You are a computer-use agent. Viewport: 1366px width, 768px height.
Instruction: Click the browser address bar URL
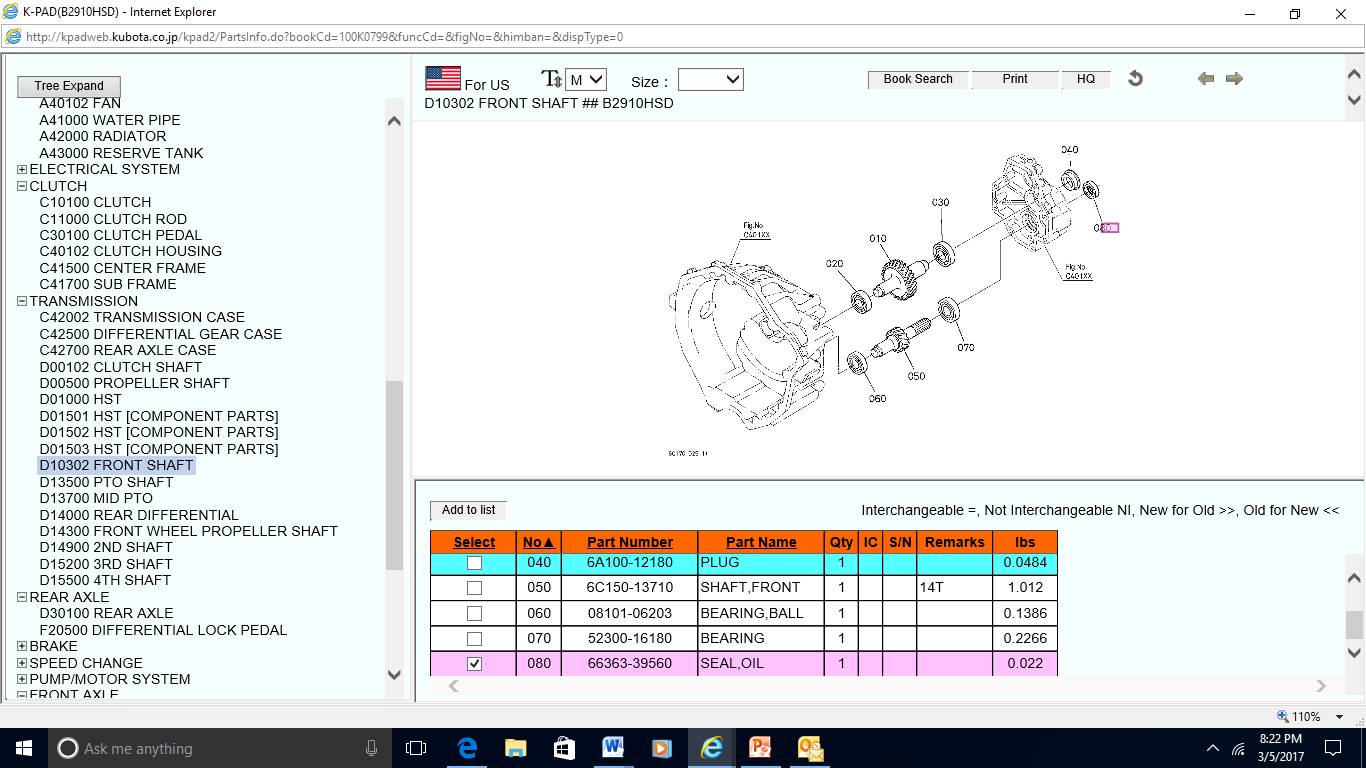(324, 37)
